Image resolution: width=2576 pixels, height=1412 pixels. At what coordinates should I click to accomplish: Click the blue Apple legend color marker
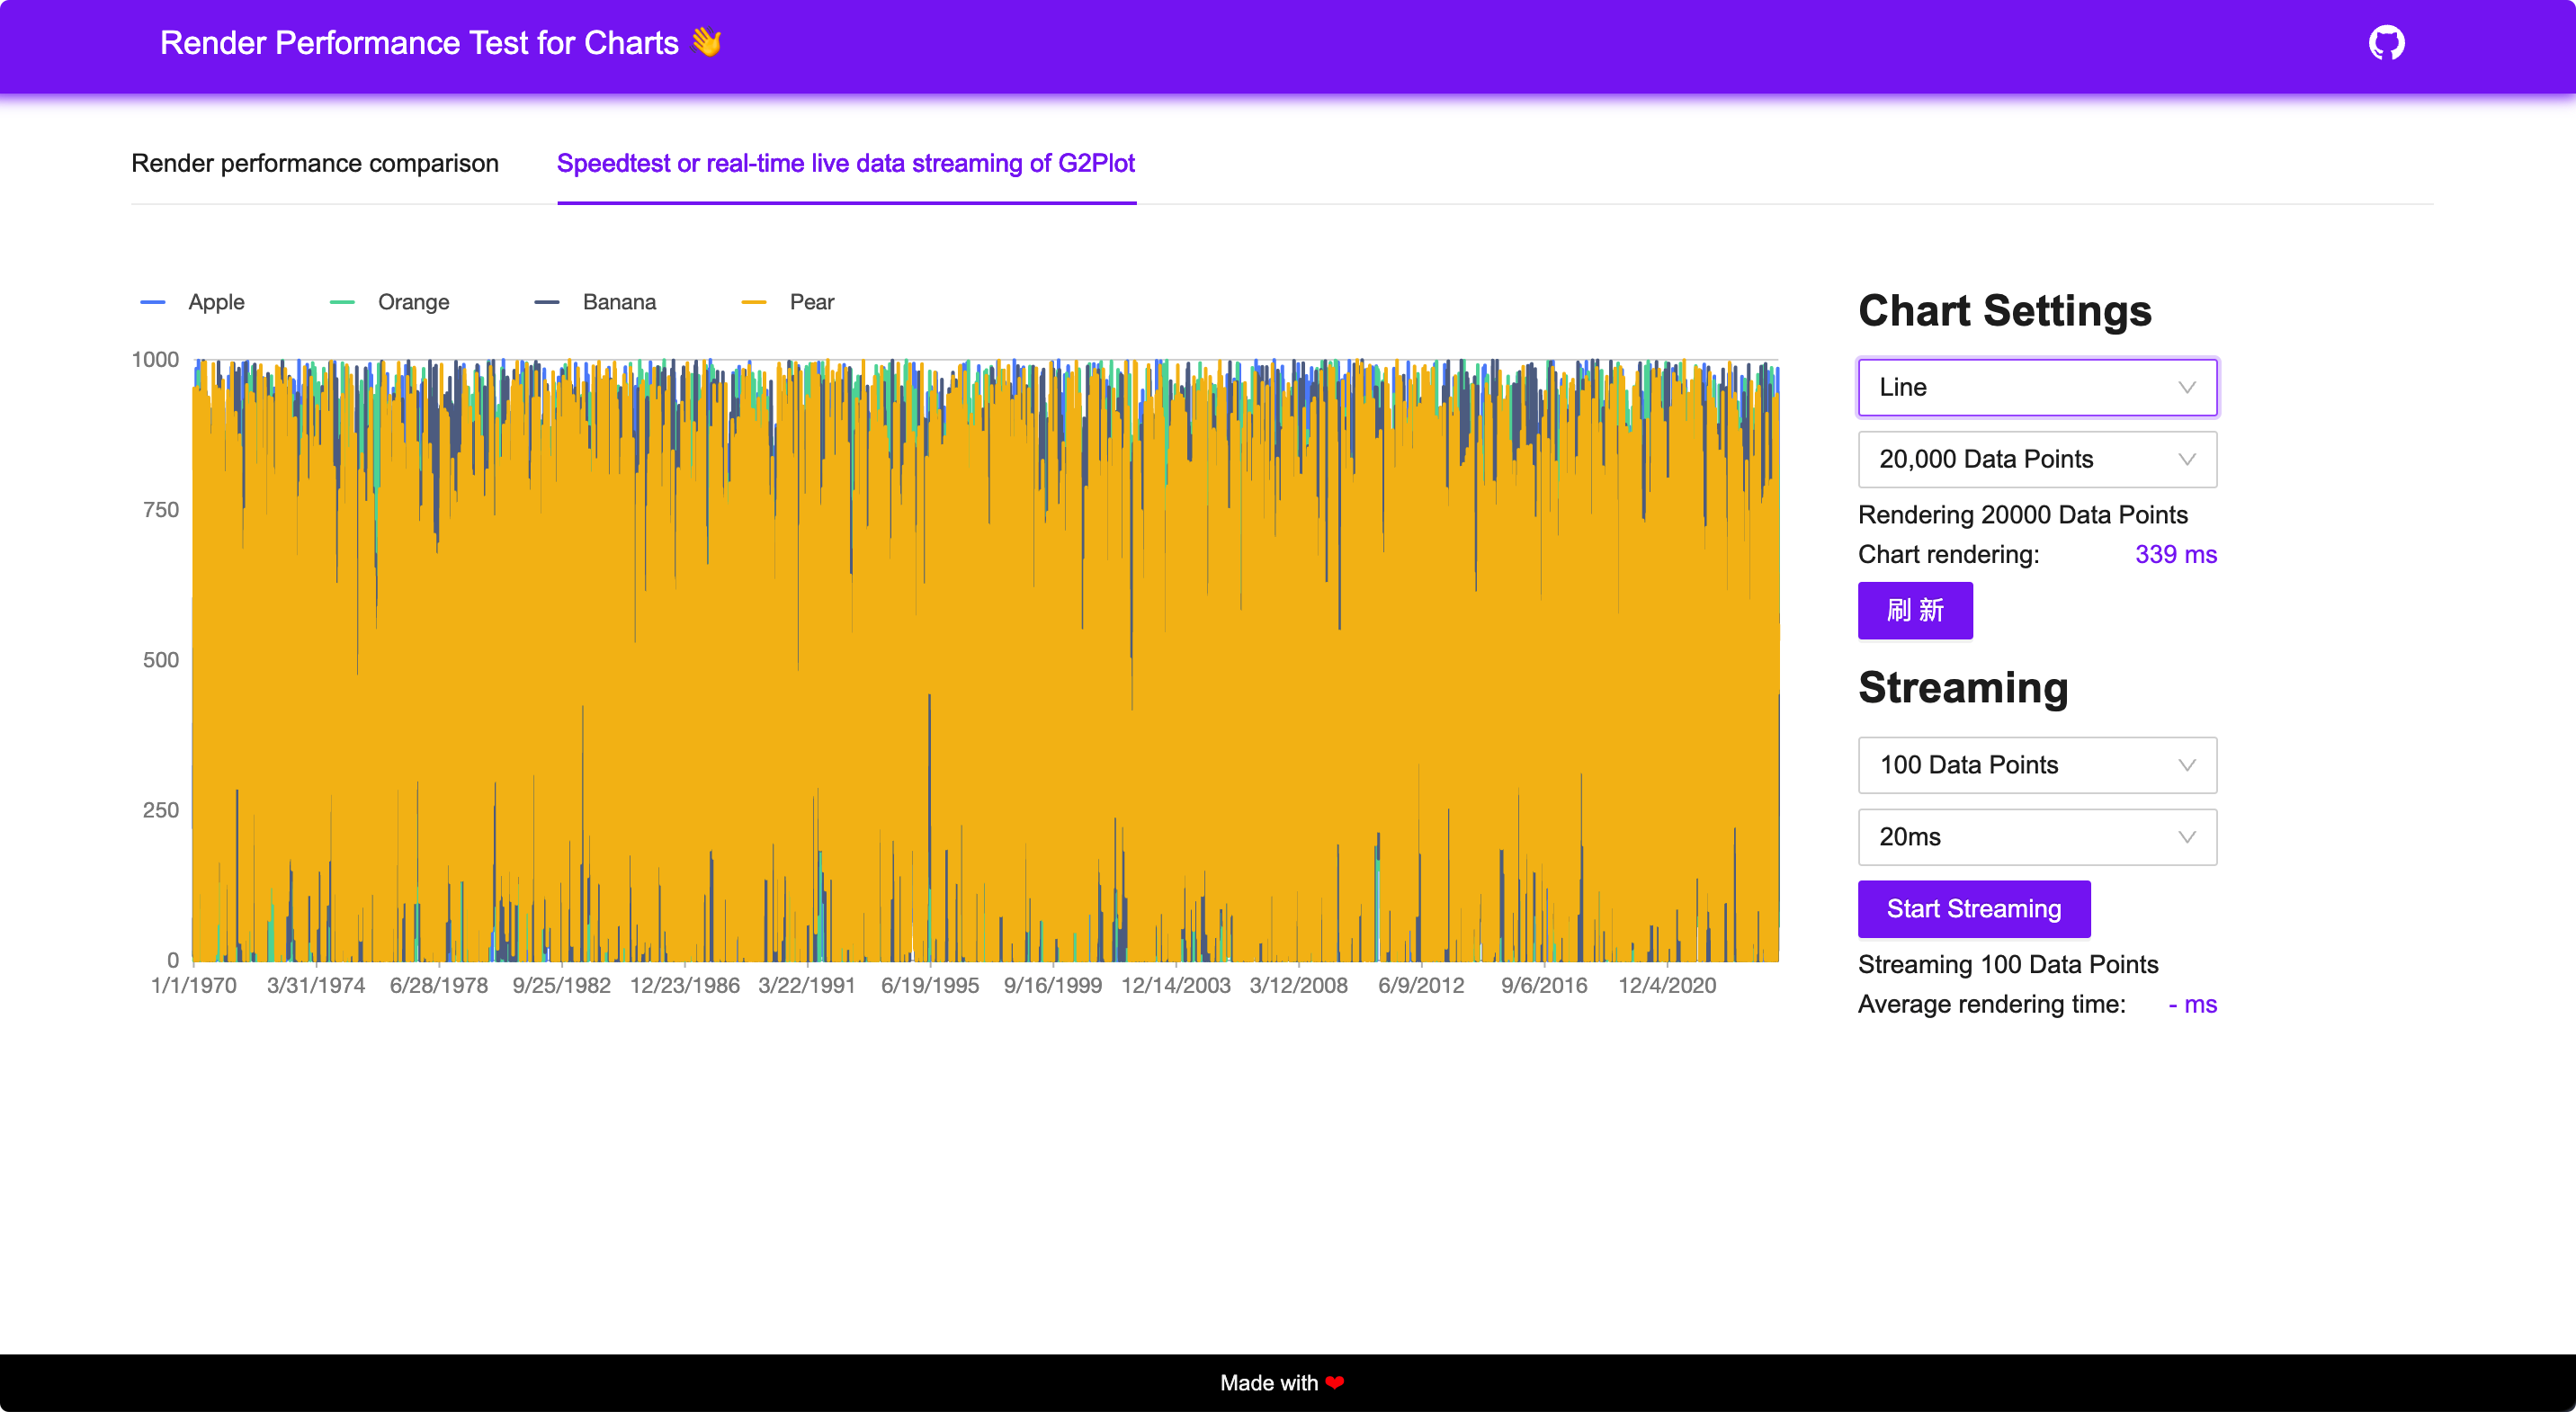point(153,302)
